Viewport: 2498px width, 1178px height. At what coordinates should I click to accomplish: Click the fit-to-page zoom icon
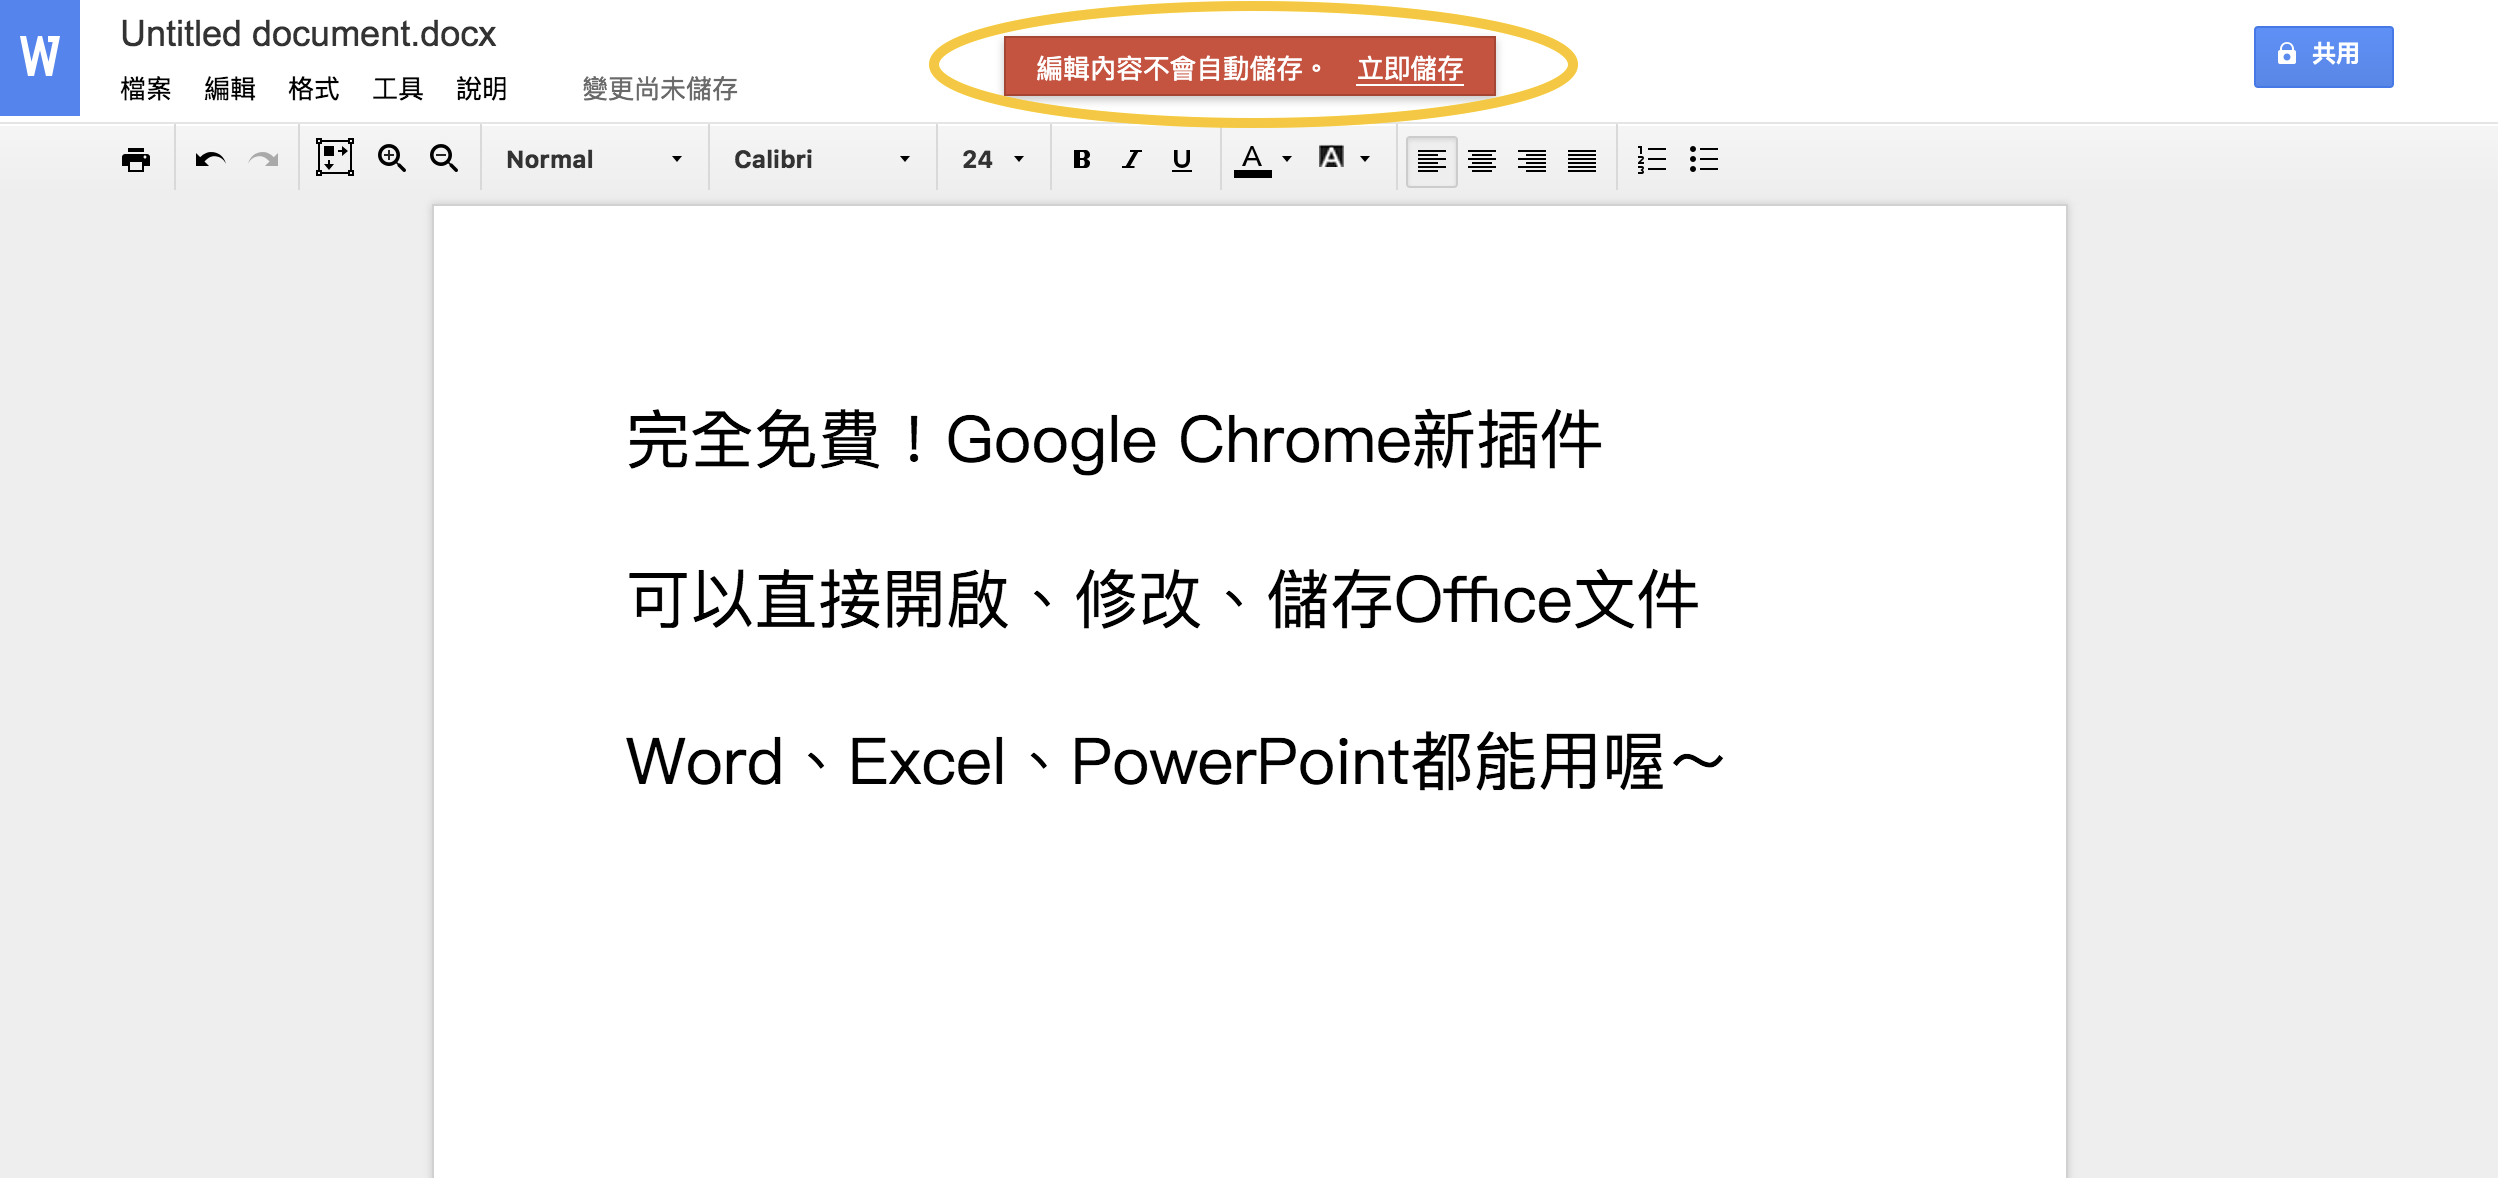click(335, 158)
